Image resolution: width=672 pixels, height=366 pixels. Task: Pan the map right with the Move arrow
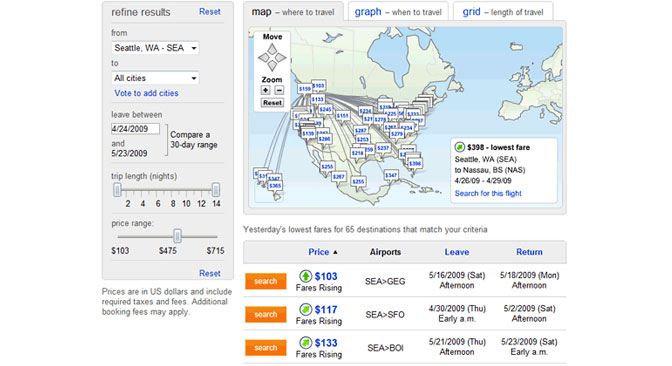pyautogui.click(x=281, y=57)
